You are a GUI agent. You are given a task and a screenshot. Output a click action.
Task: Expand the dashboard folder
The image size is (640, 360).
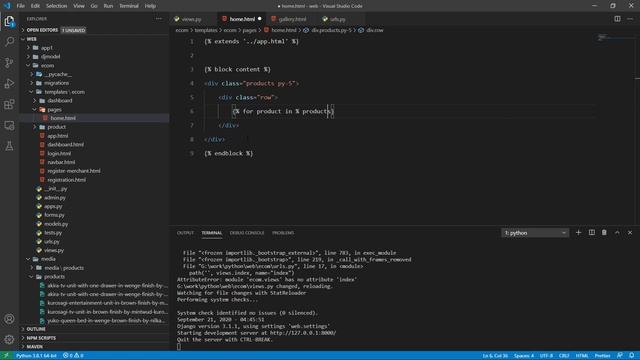95,100
